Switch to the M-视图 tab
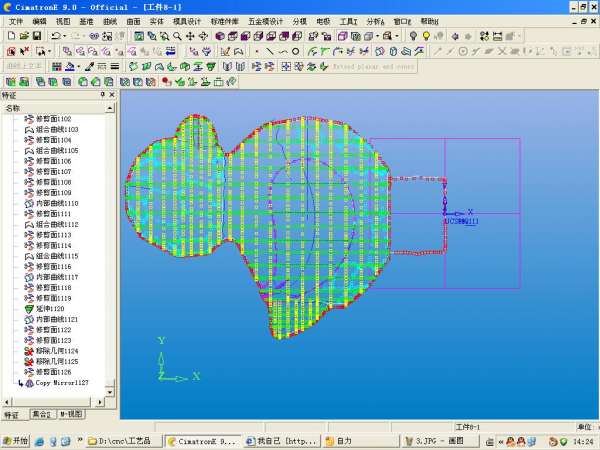 (71, 414)
